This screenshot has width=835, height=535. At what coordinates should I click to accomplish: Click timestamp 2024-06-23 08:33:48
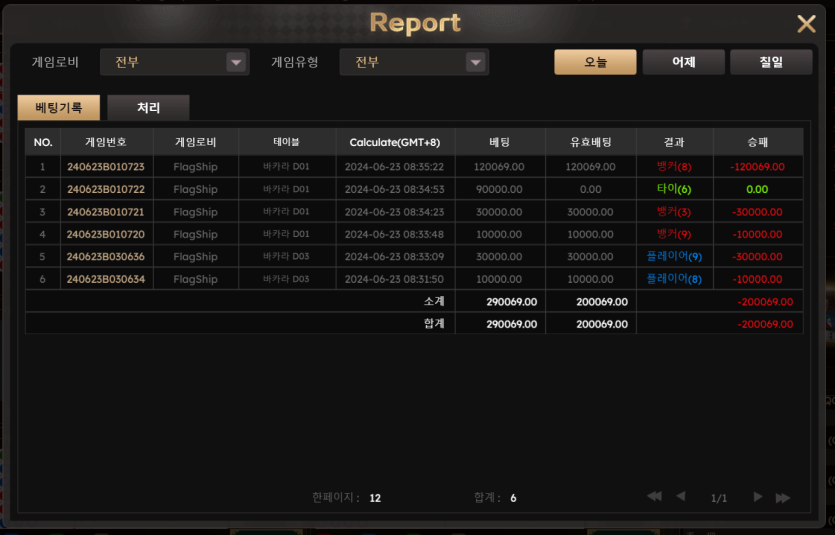[395, 234]
